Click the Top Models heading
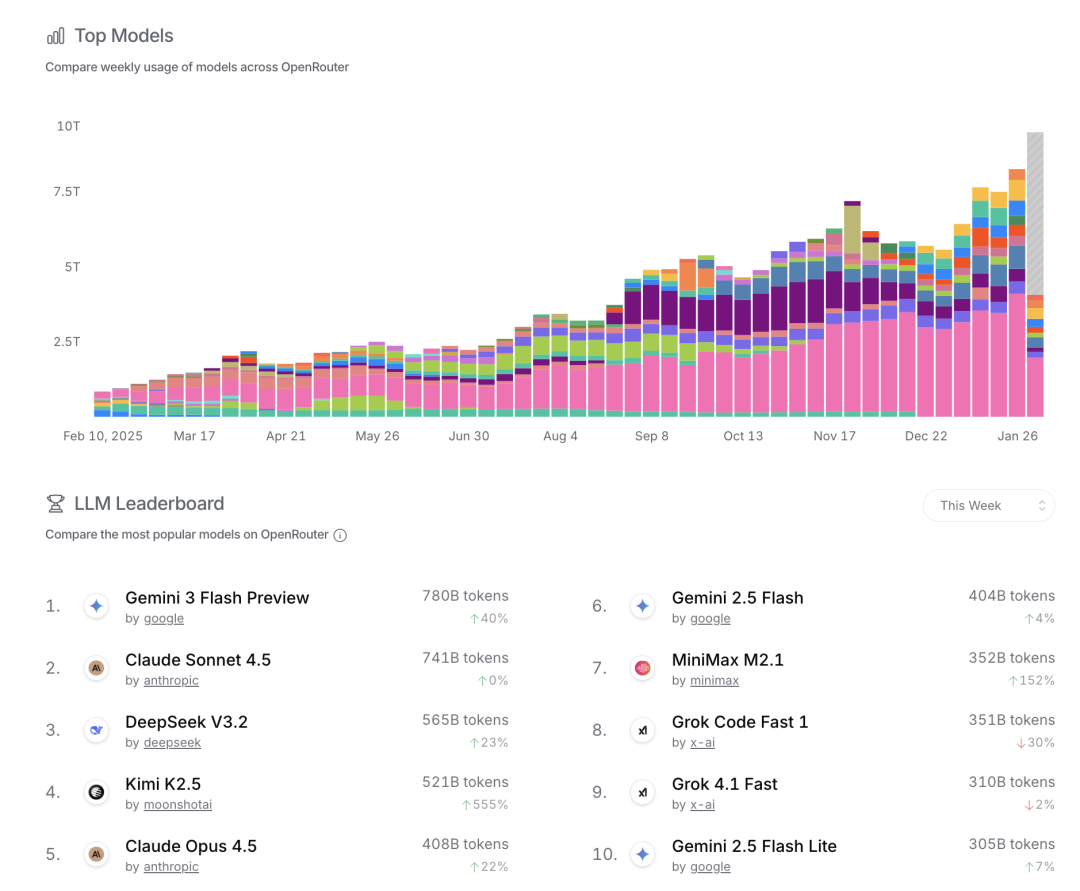The width and height of the screenshot is (1080, 891). click(x=124, y=36)
